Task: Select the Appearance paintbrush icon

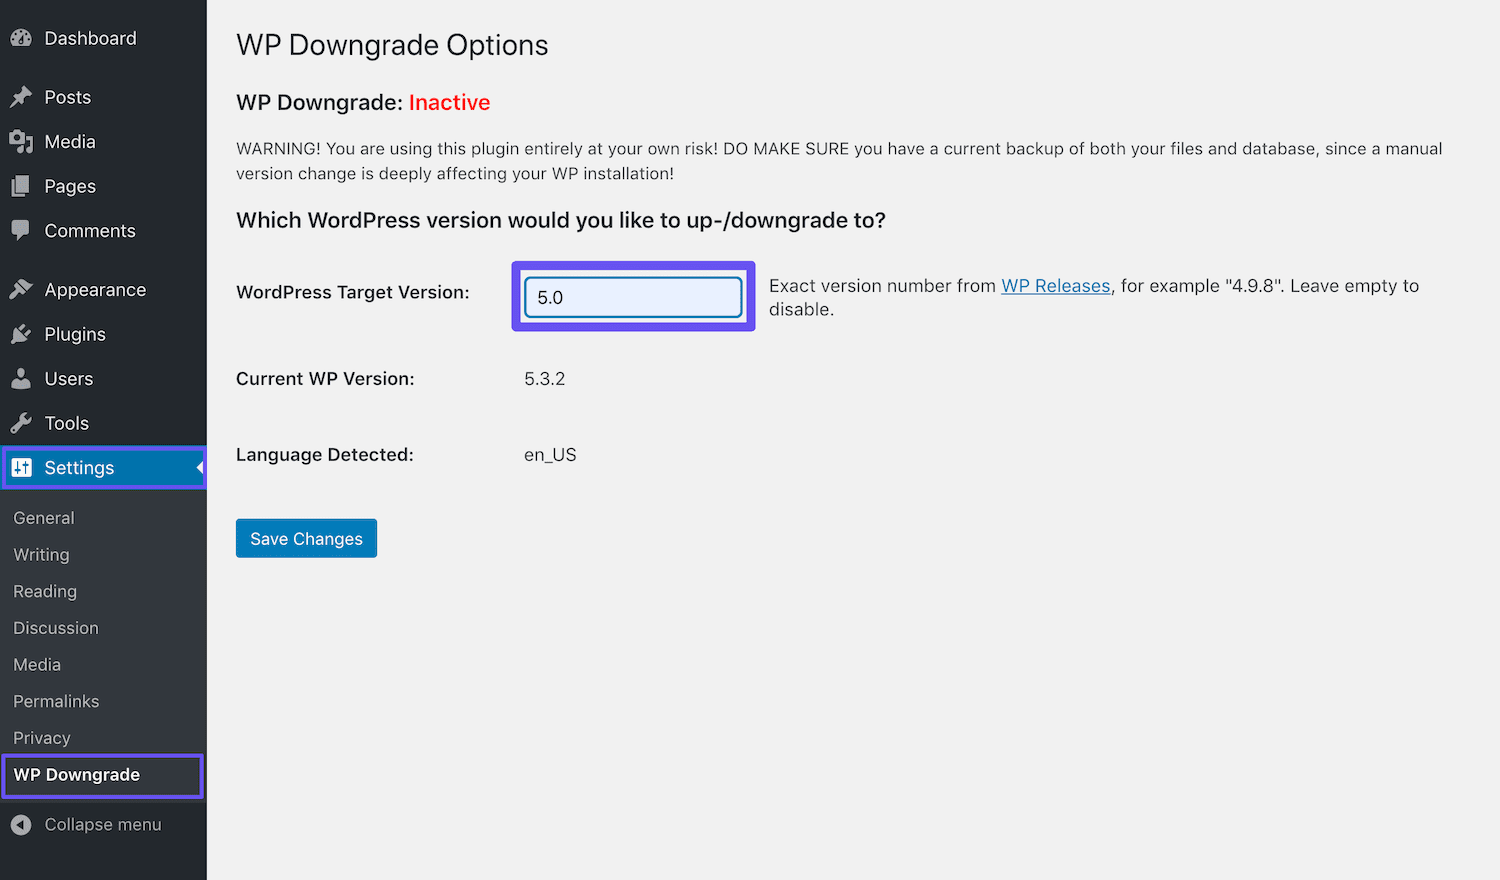Action: tap(22, 289)
